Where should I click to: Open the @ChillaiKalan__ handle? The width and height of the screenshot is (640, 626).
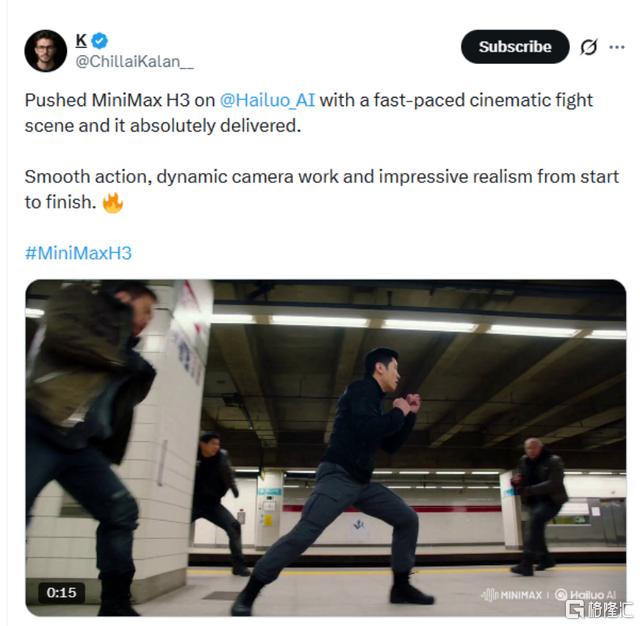click(135, 62)
